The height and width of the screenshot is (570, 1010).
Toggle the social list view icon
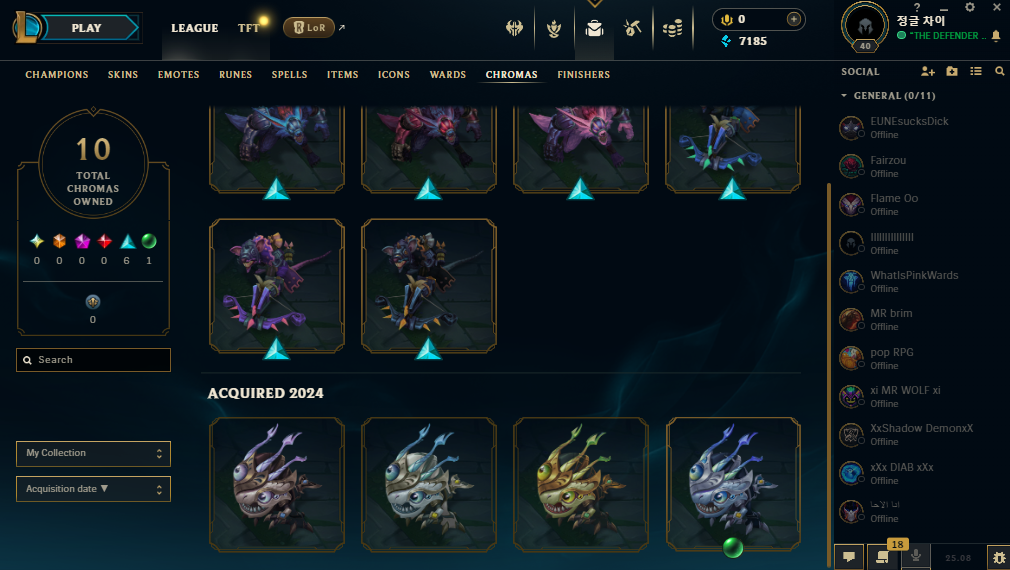point(976,71)
